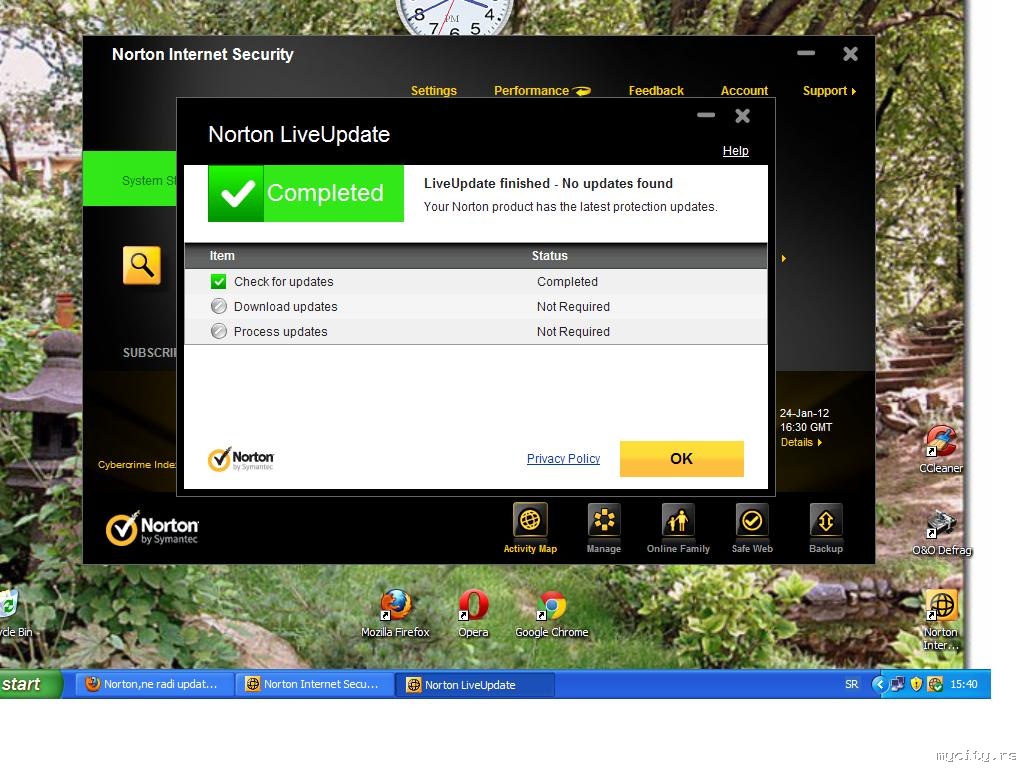Click Norton by Symantec logo in main window
The width and height of the screenshot is (1024, 768).
click(152, 528)
